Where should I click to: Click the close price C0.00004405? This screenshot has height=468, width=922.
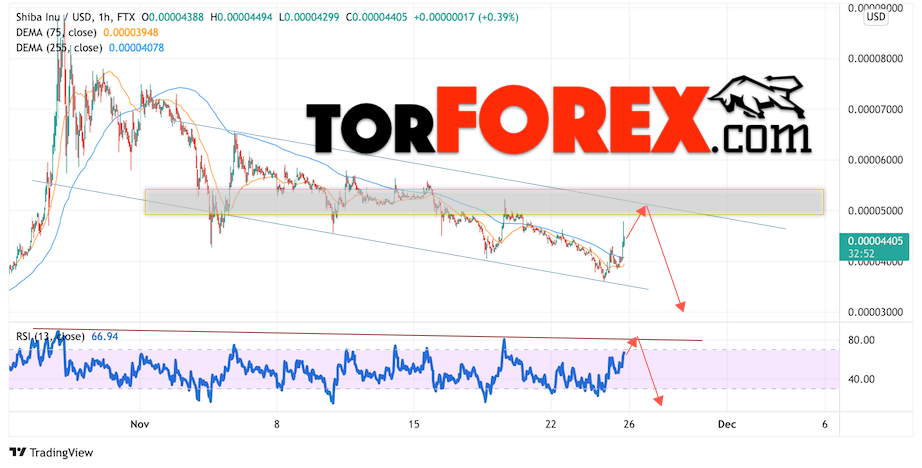click(x=376, y=18)
